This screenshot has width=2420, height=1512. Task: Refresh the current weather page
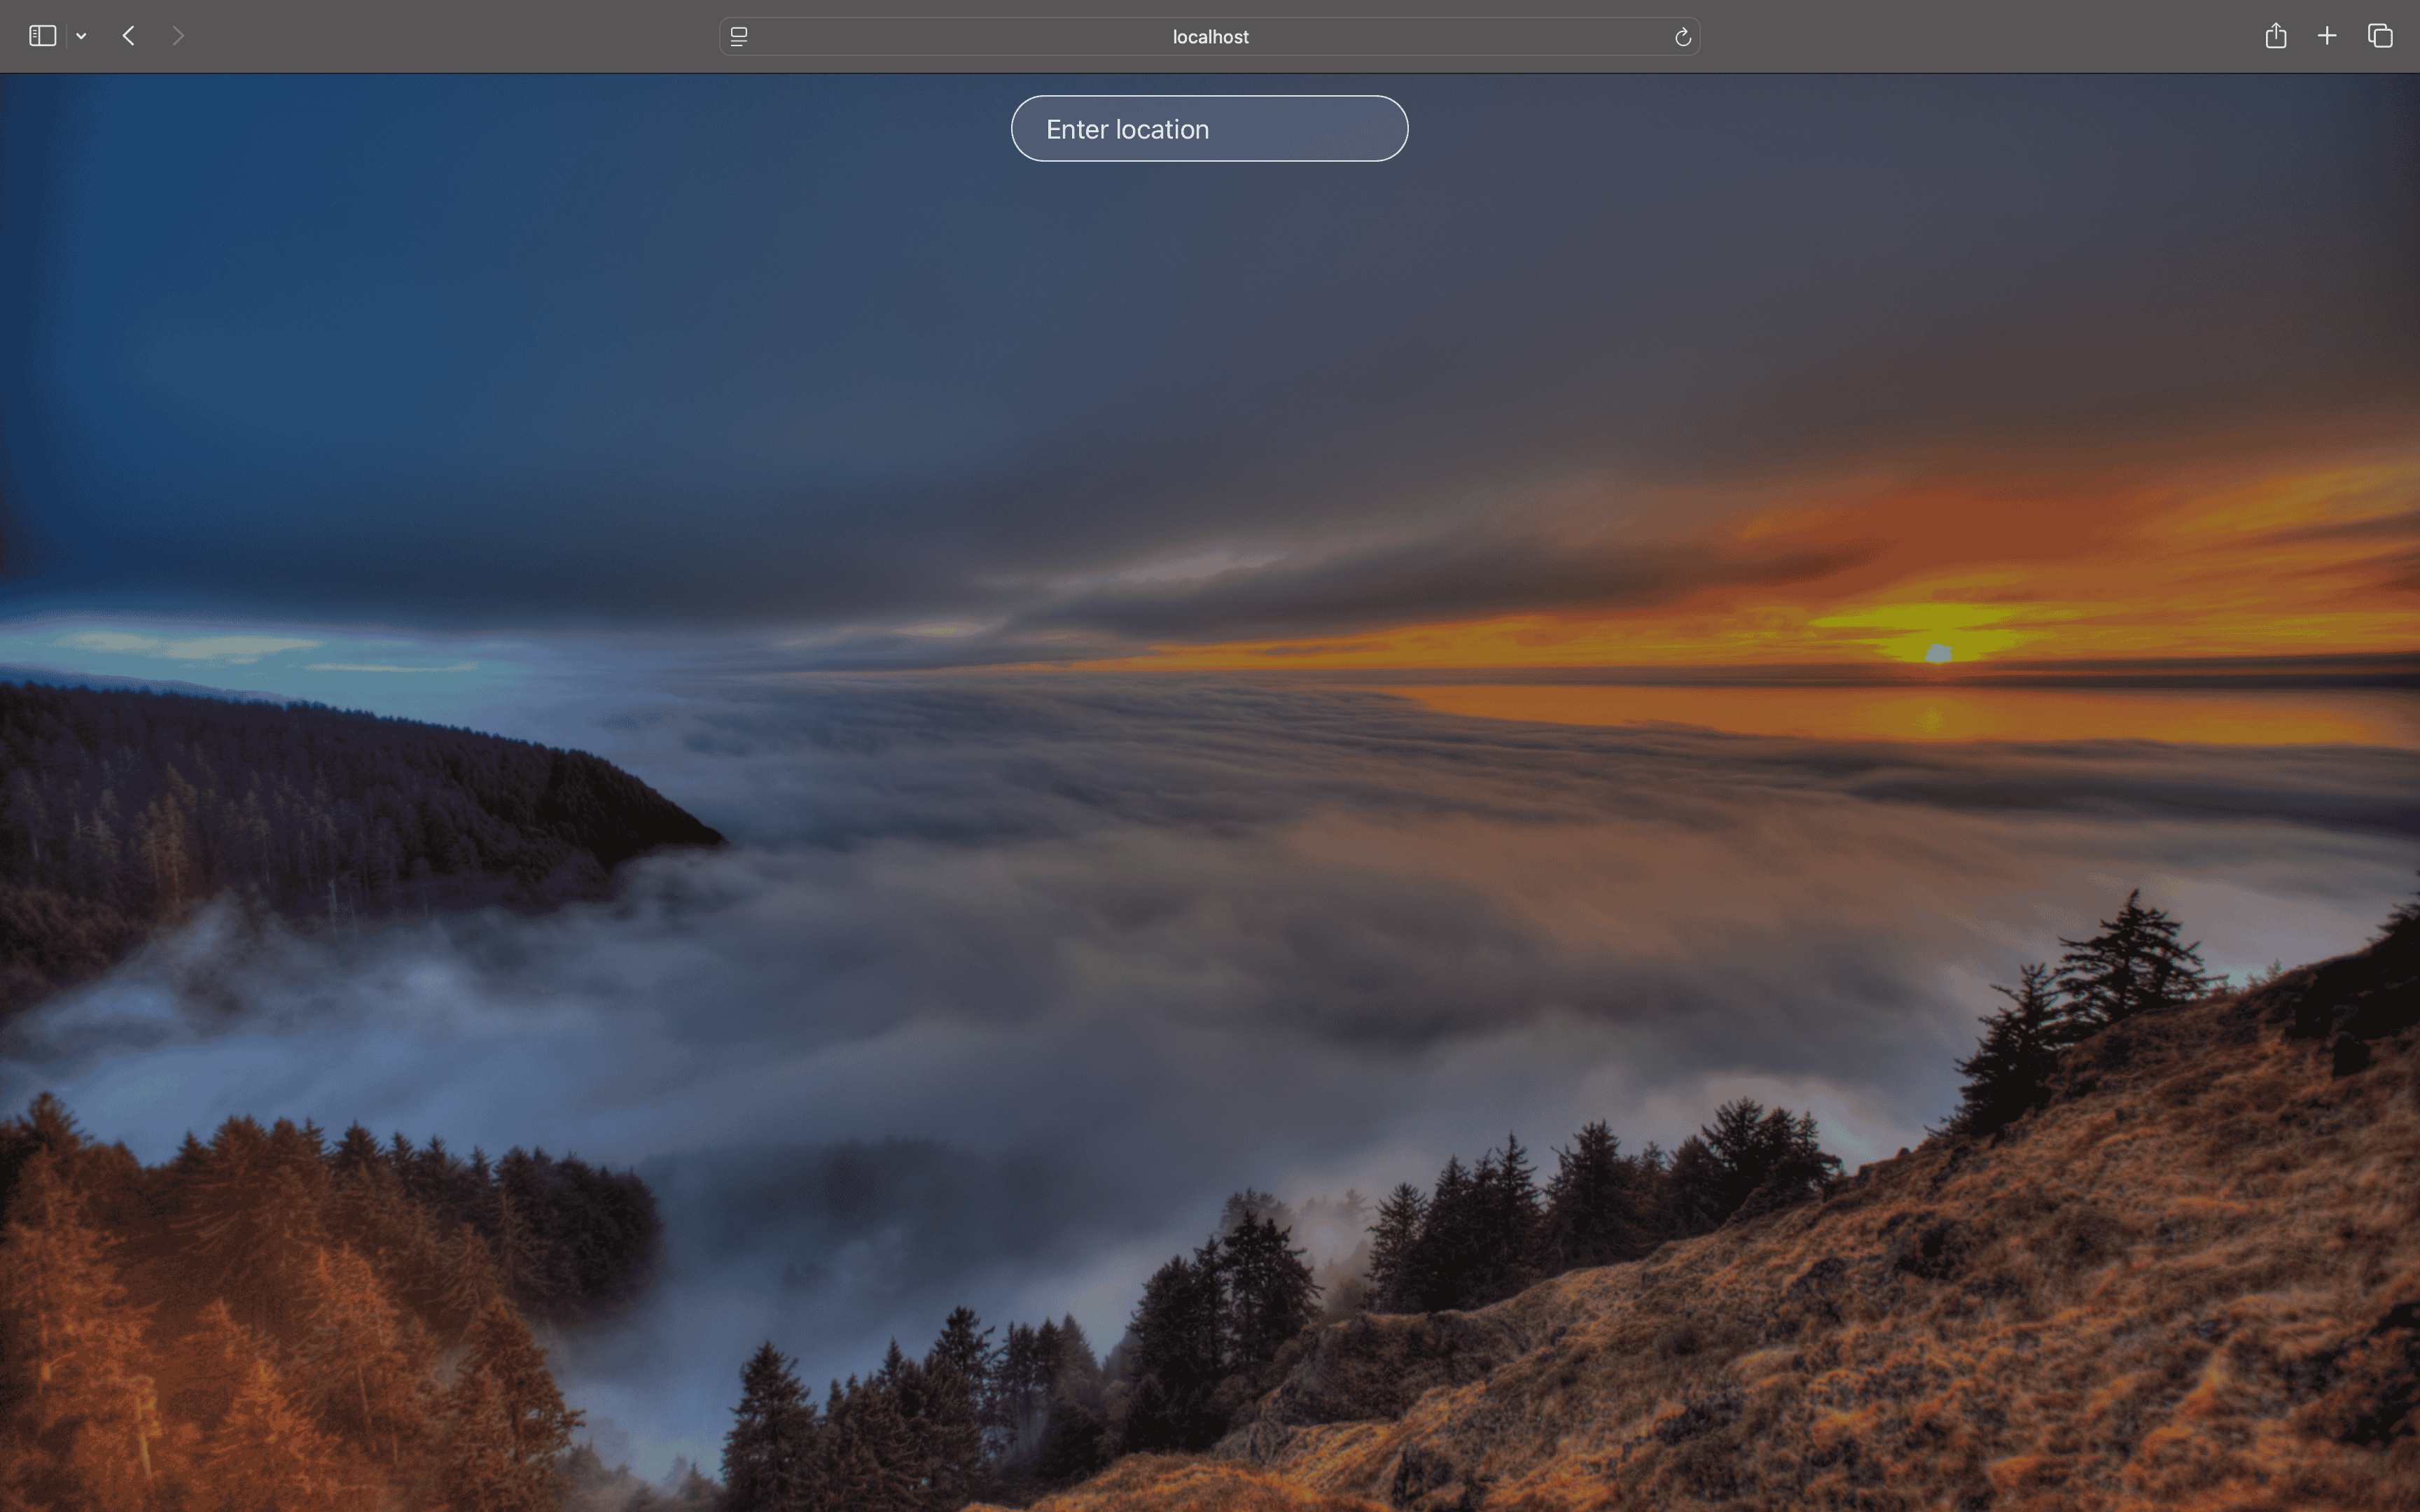coord(1681,36)
